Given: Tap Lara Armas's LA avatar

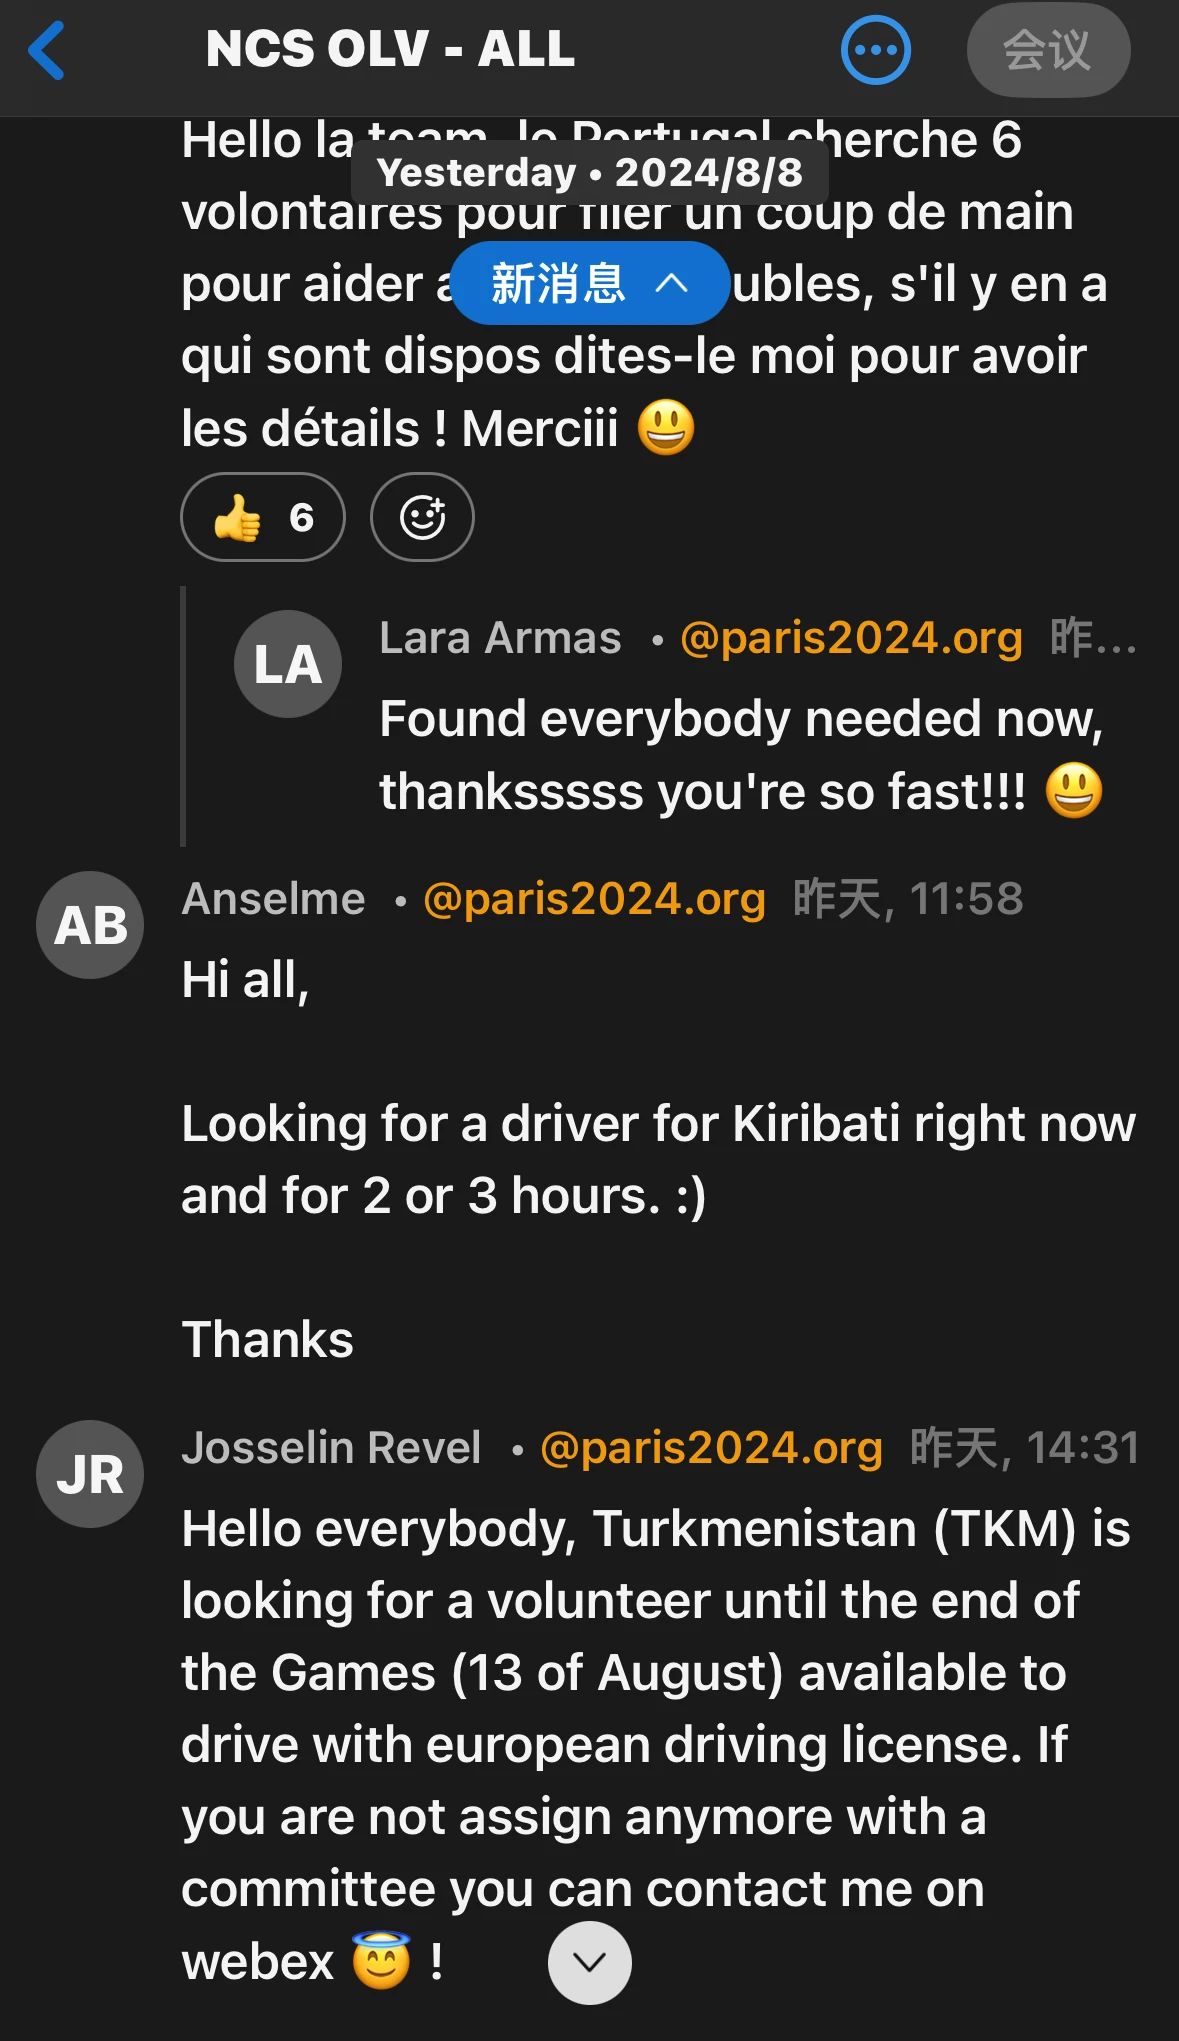Looking at the screenshot, I should (x=288, y=664).
